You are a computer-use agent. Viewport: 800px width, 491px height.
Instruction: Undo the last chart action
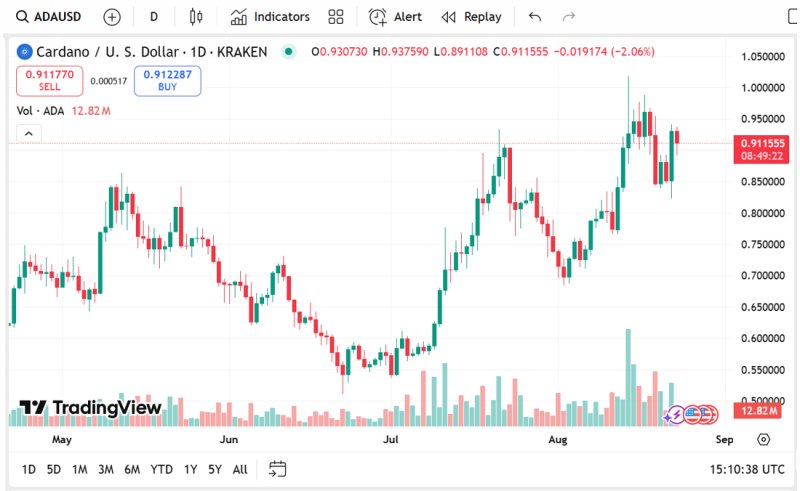(535, 17)
